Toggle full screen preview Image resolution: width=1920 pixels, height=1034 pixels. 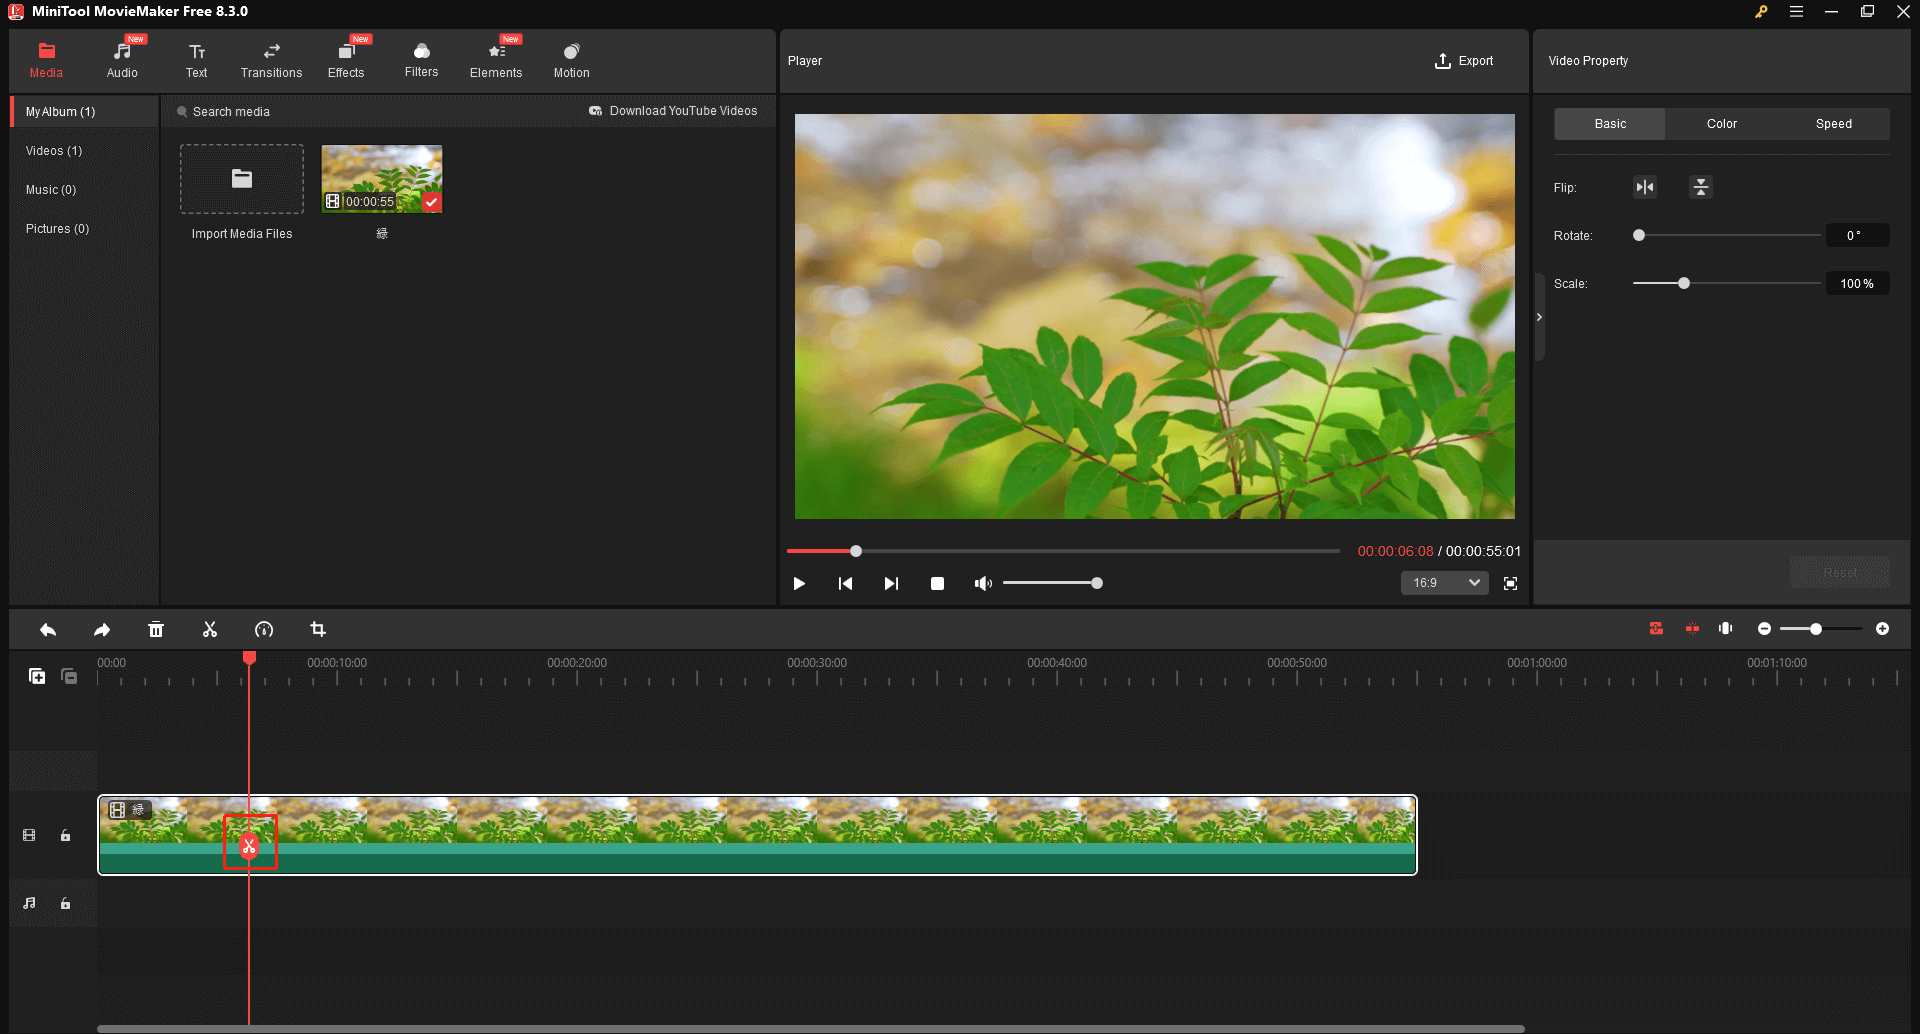[1510, 584]
